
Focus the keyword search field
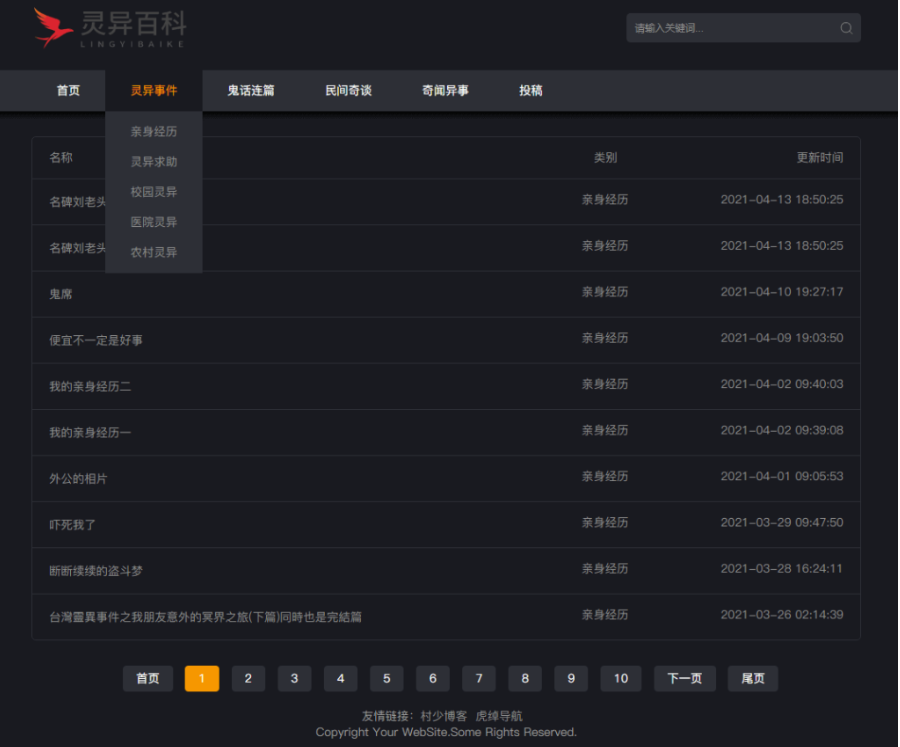(743, 28)
